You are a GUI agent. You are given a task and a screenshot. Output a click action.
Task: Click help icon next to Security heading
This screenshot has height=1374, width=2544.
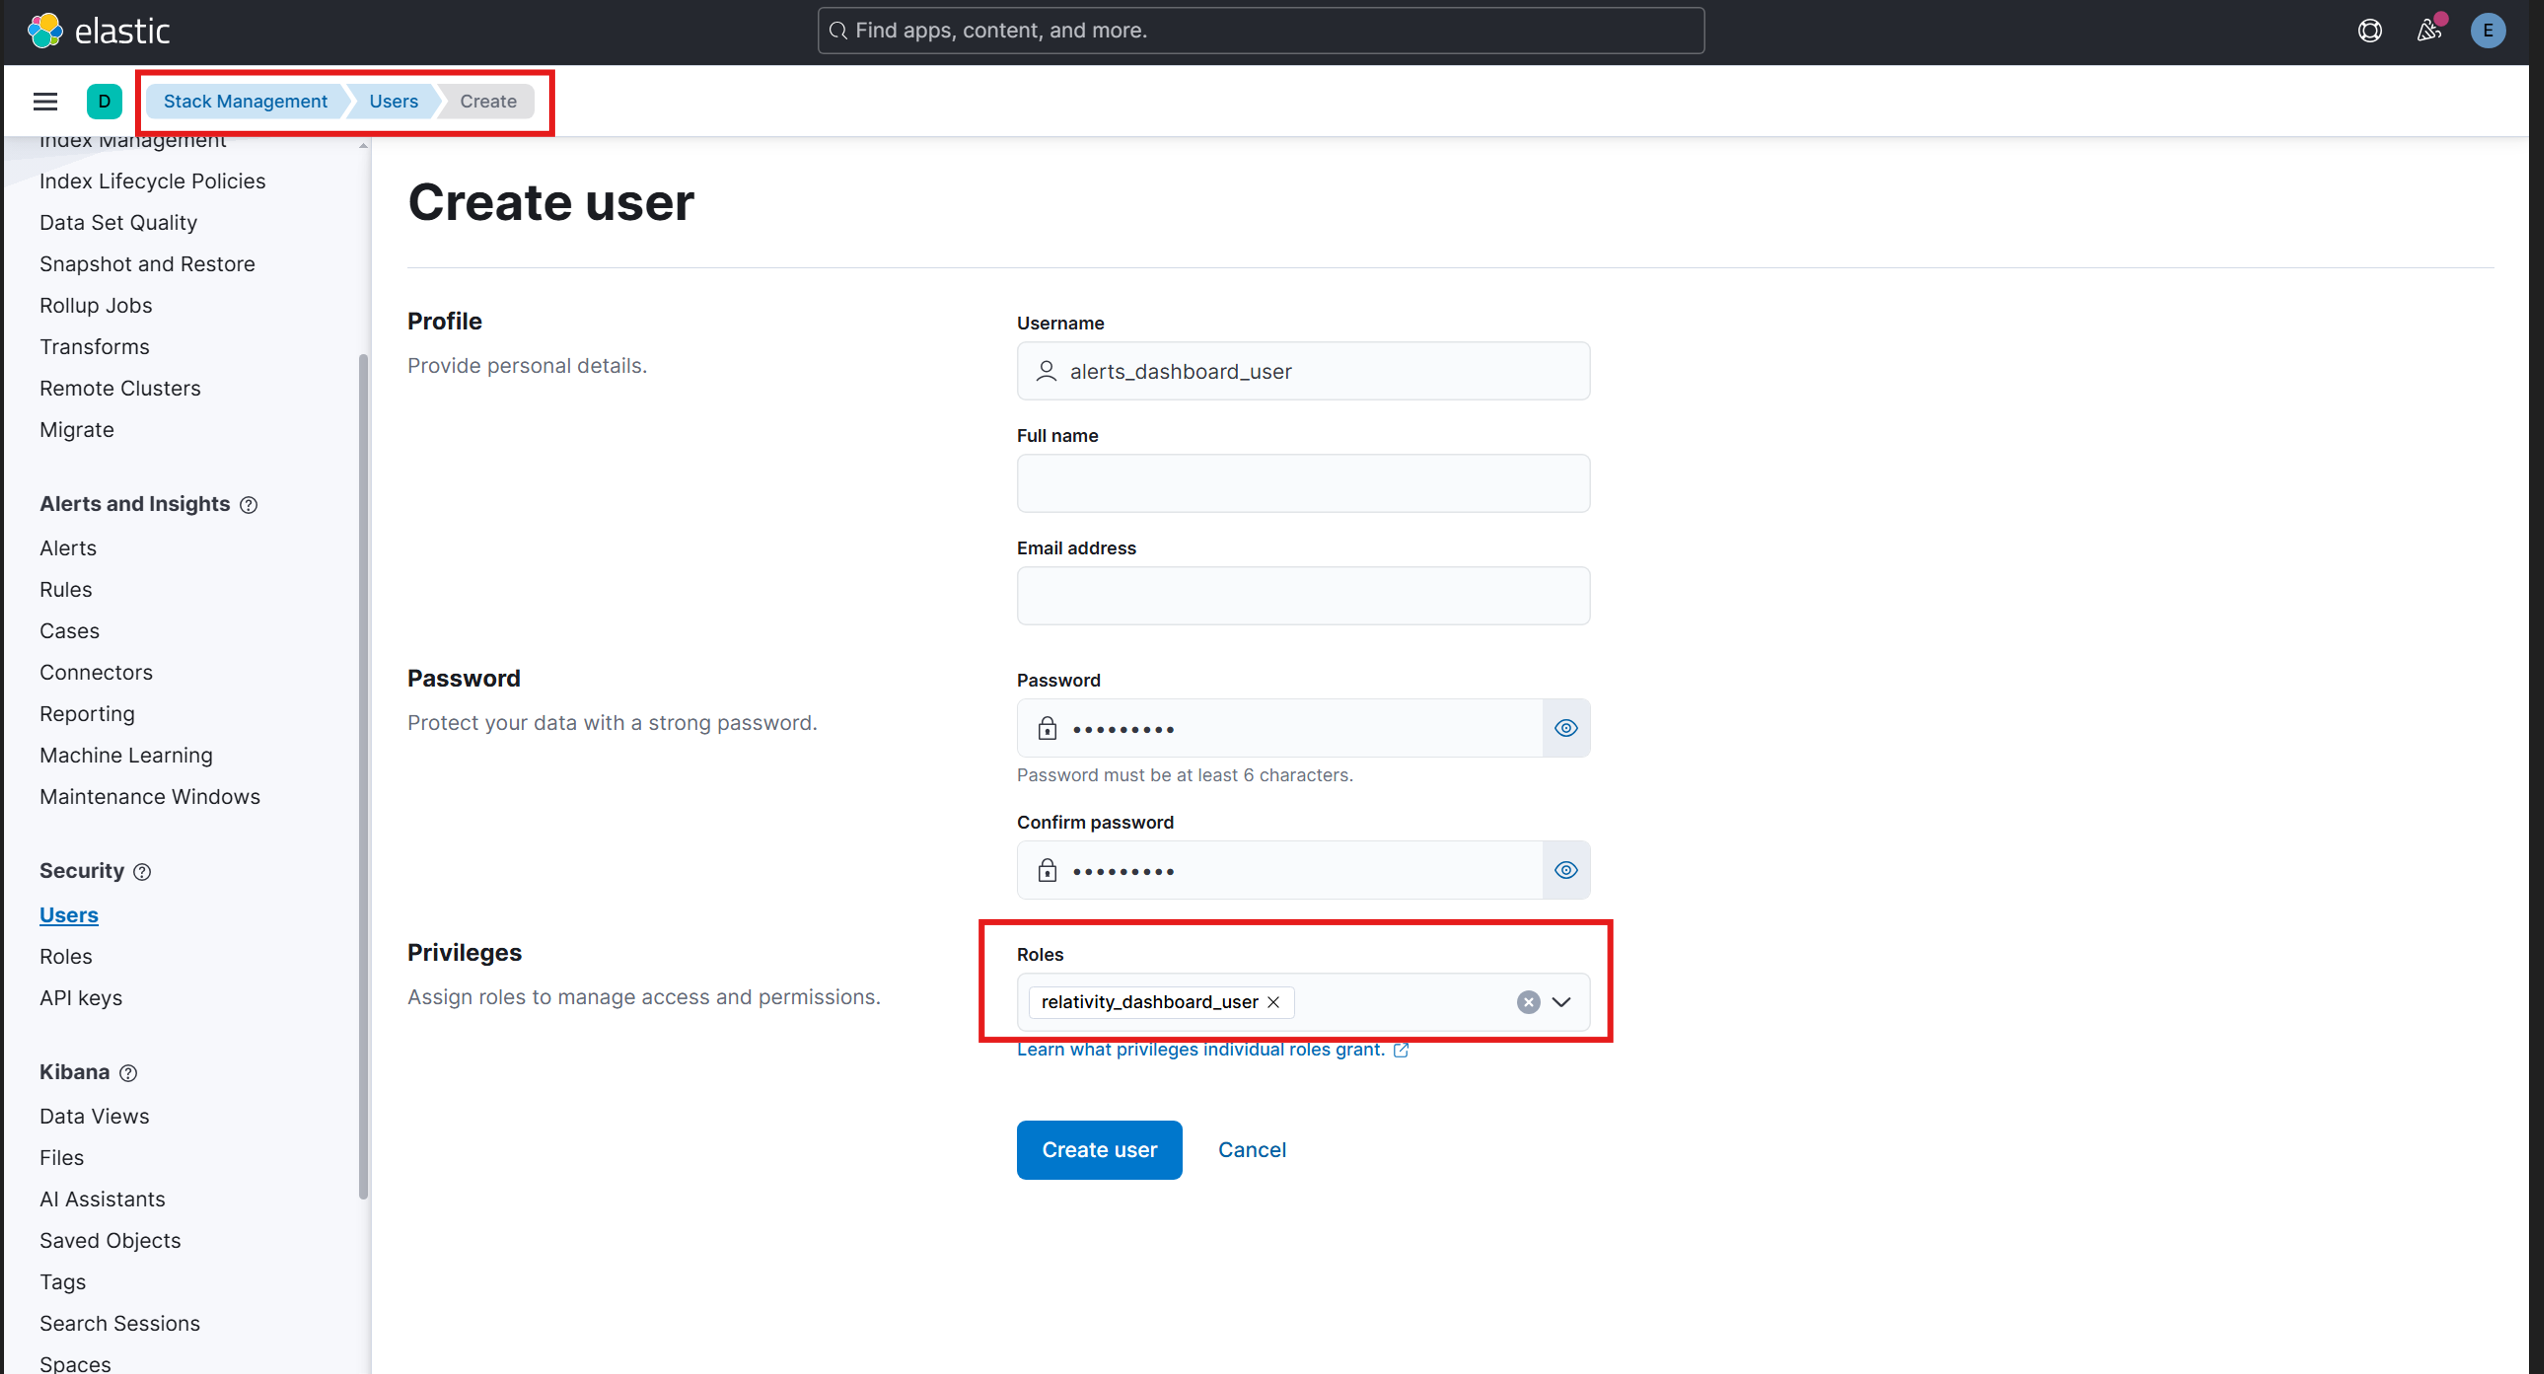tap(142, 872)
